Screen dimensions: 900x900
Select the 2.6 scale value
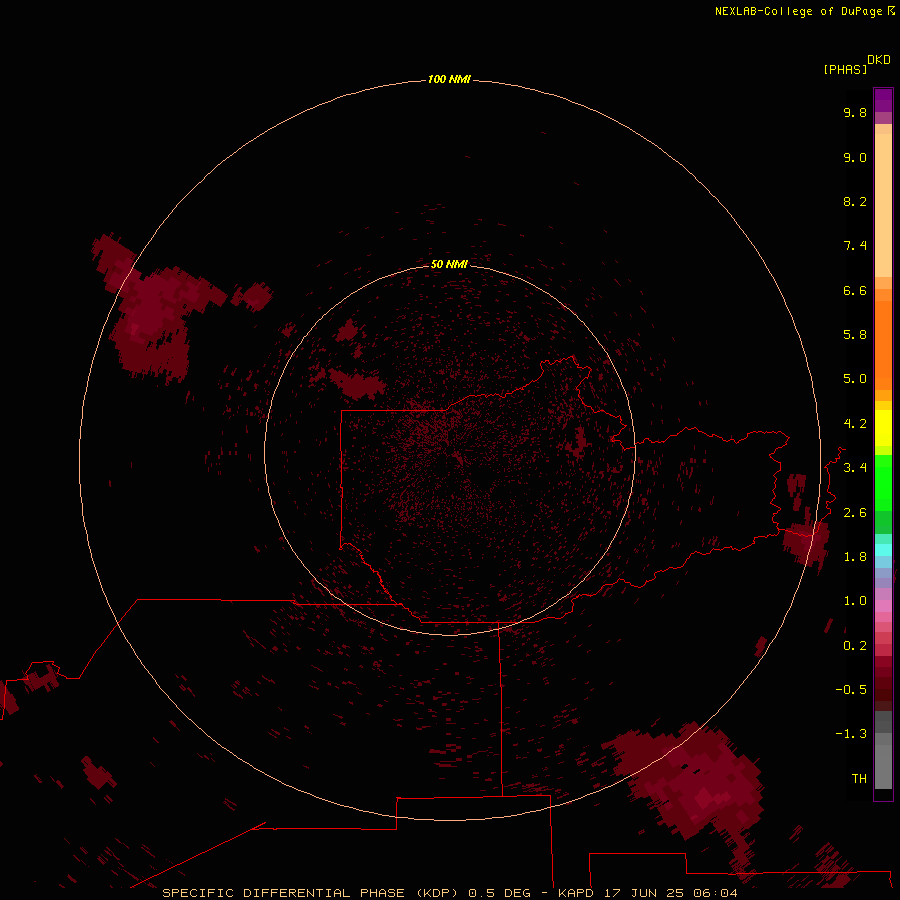pos(855,513)
